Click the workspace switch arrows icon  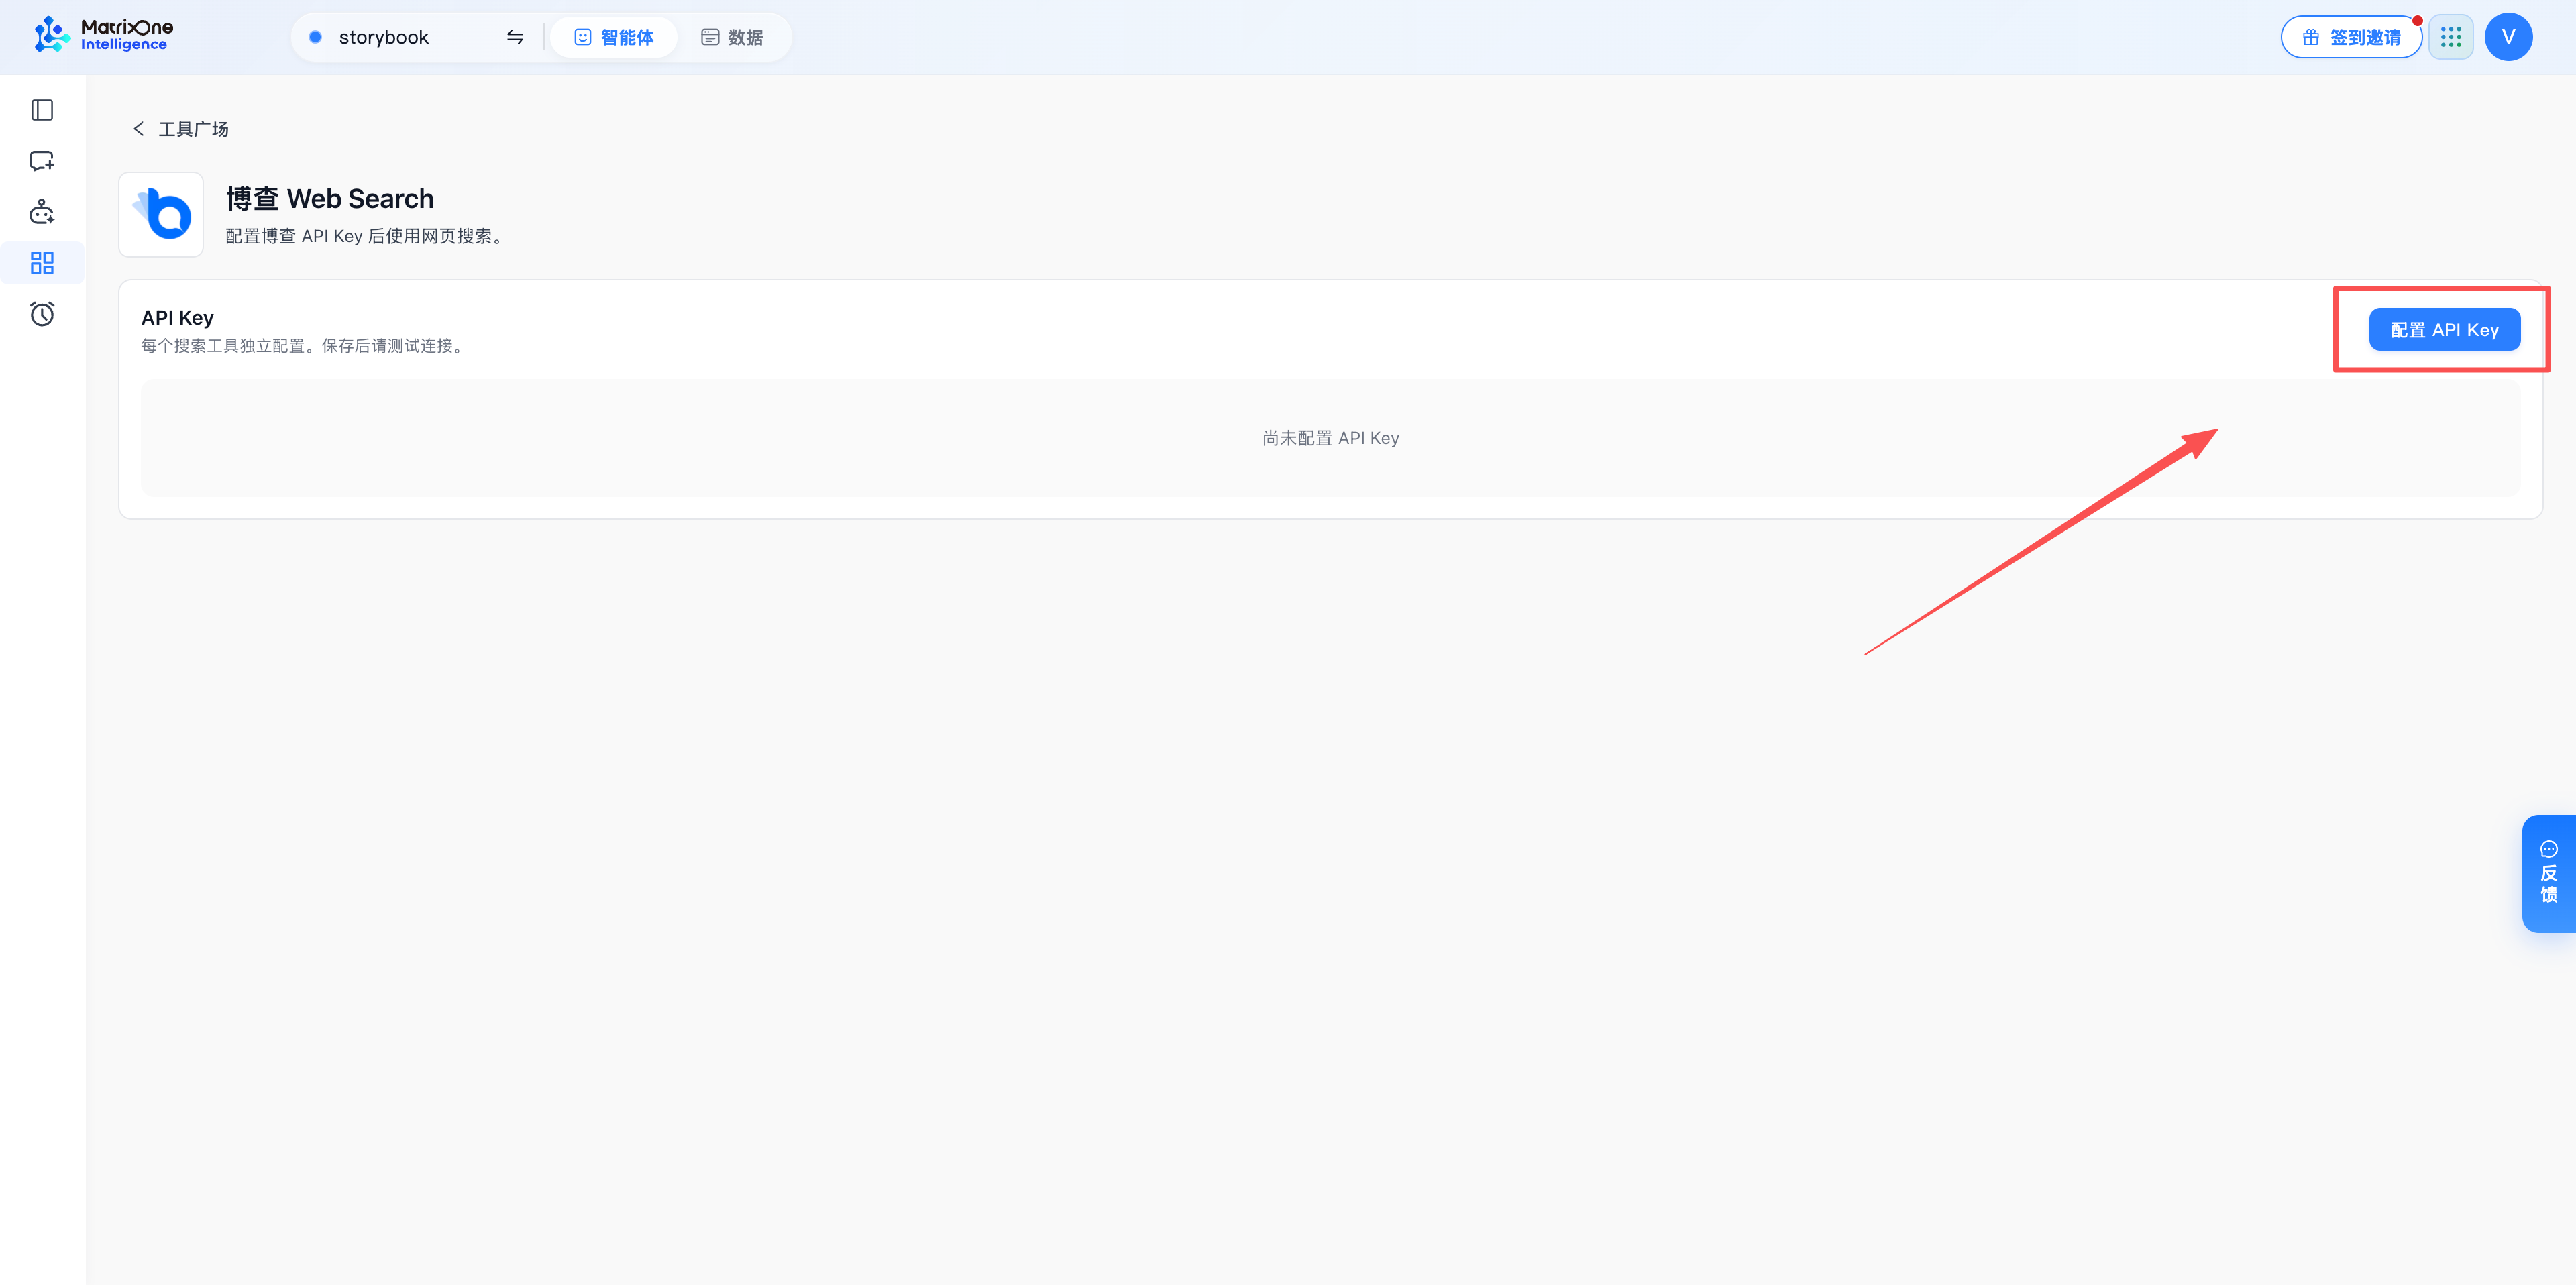coord(515,37)
